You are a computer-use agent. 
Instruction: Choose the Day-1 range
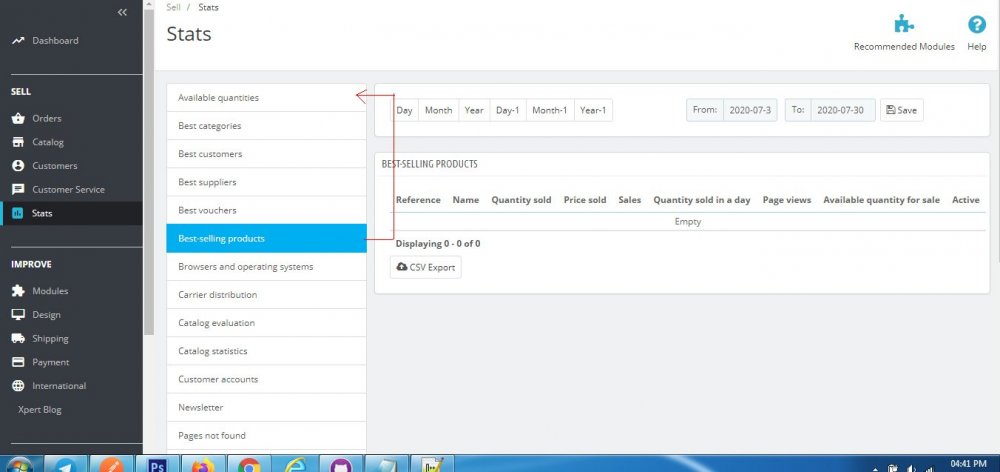(x=508, y=110)
